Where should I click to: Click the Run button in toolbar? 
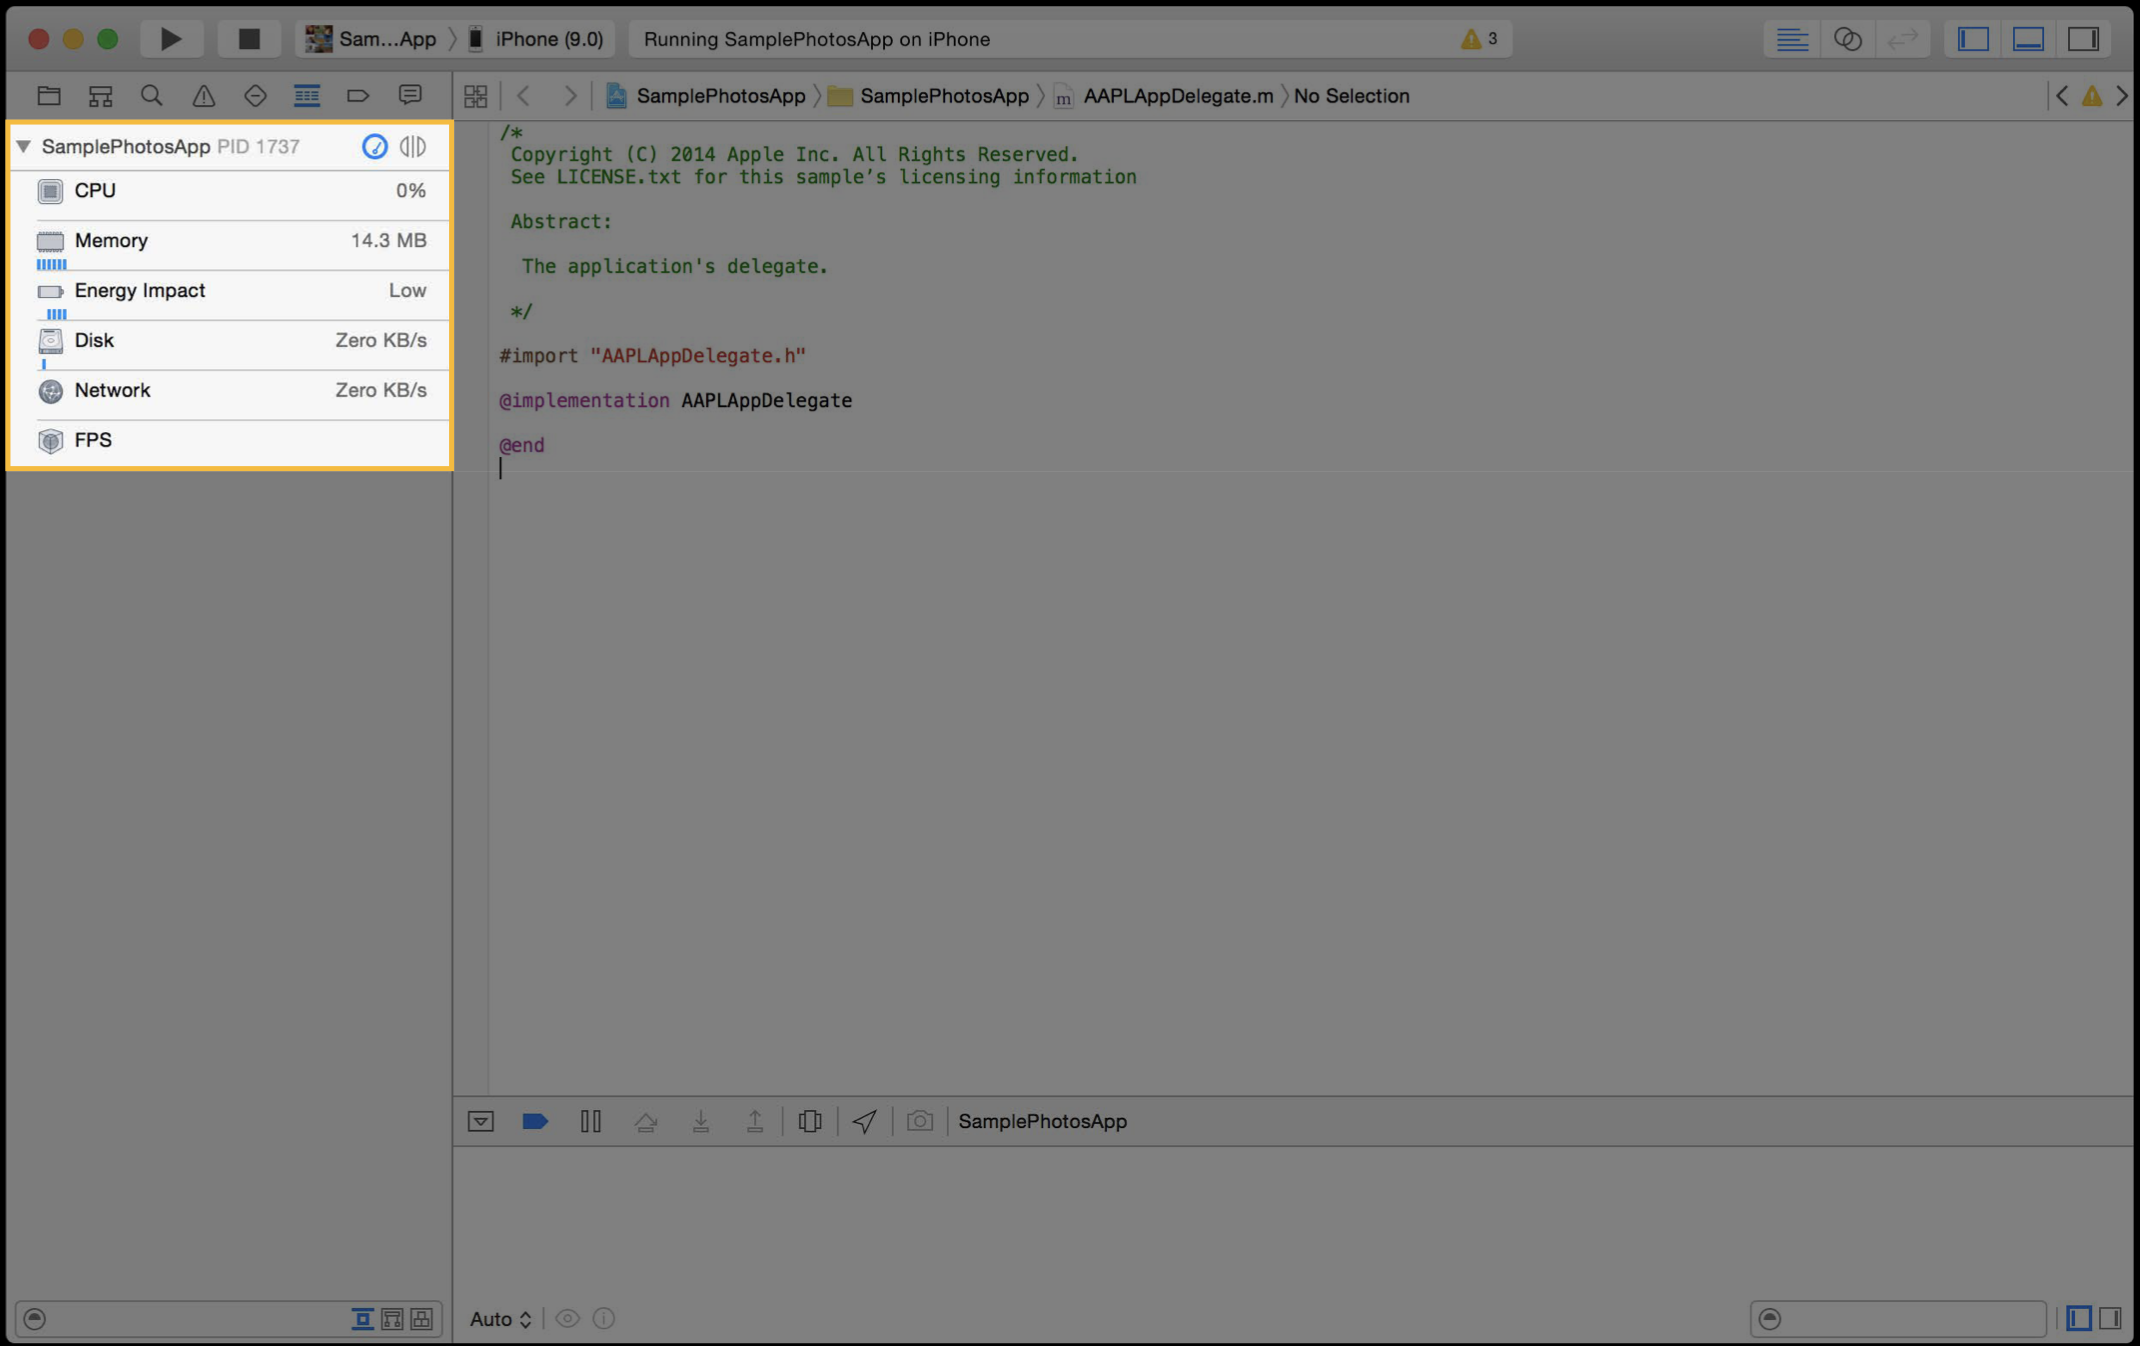(x=171, y=39)
